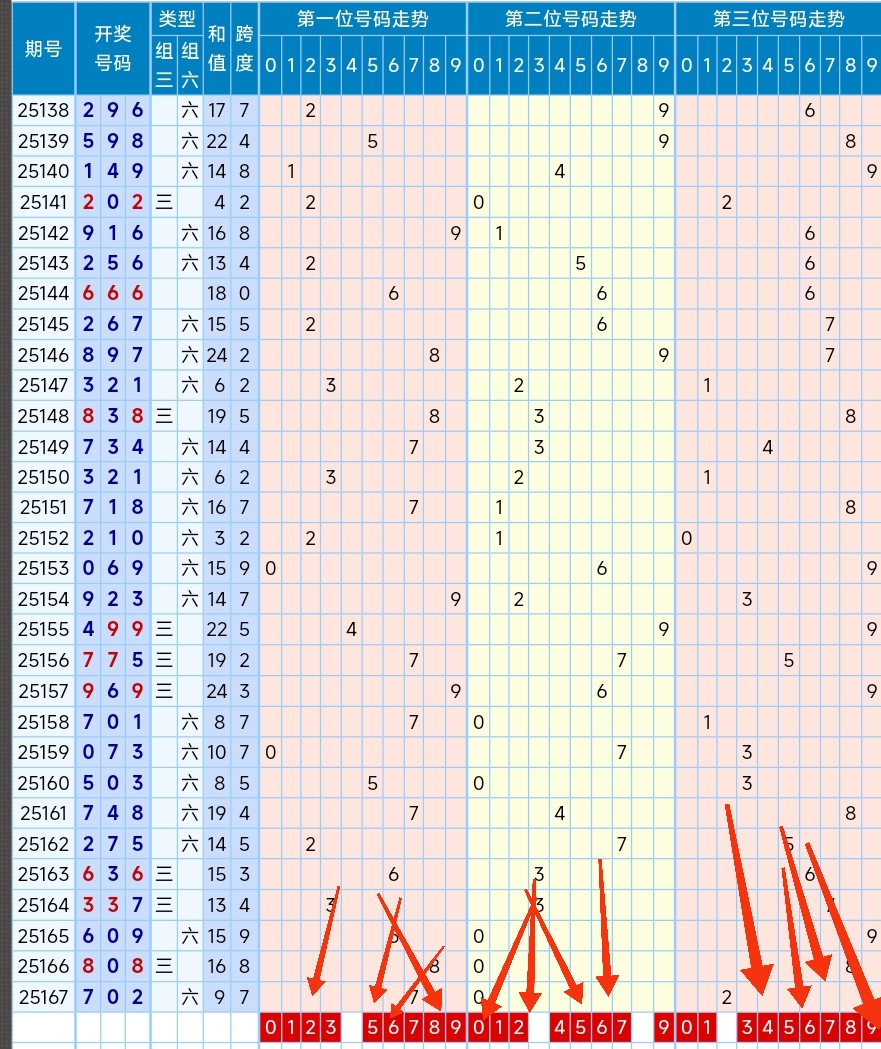
Task: Select period number 25150
Action: 43,477
